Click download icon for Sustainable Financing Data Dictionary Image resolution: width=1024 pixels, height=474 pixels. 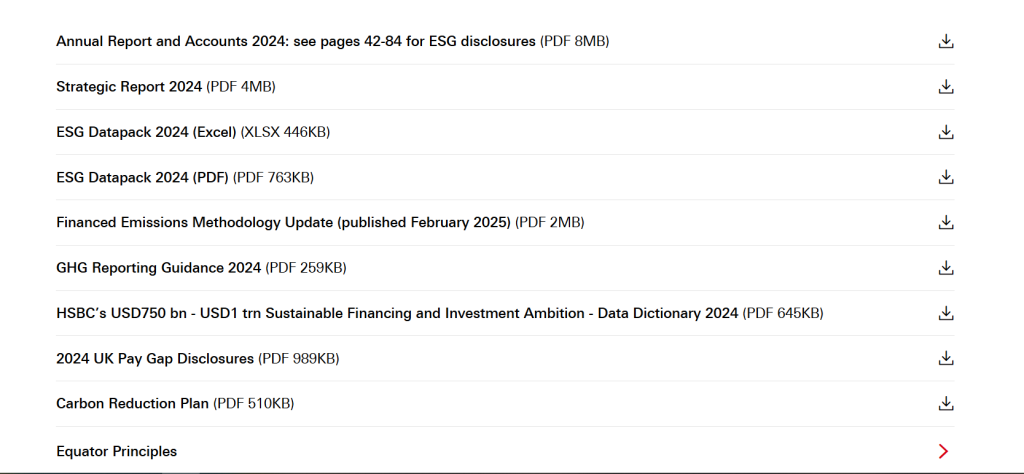click(946, 313)
